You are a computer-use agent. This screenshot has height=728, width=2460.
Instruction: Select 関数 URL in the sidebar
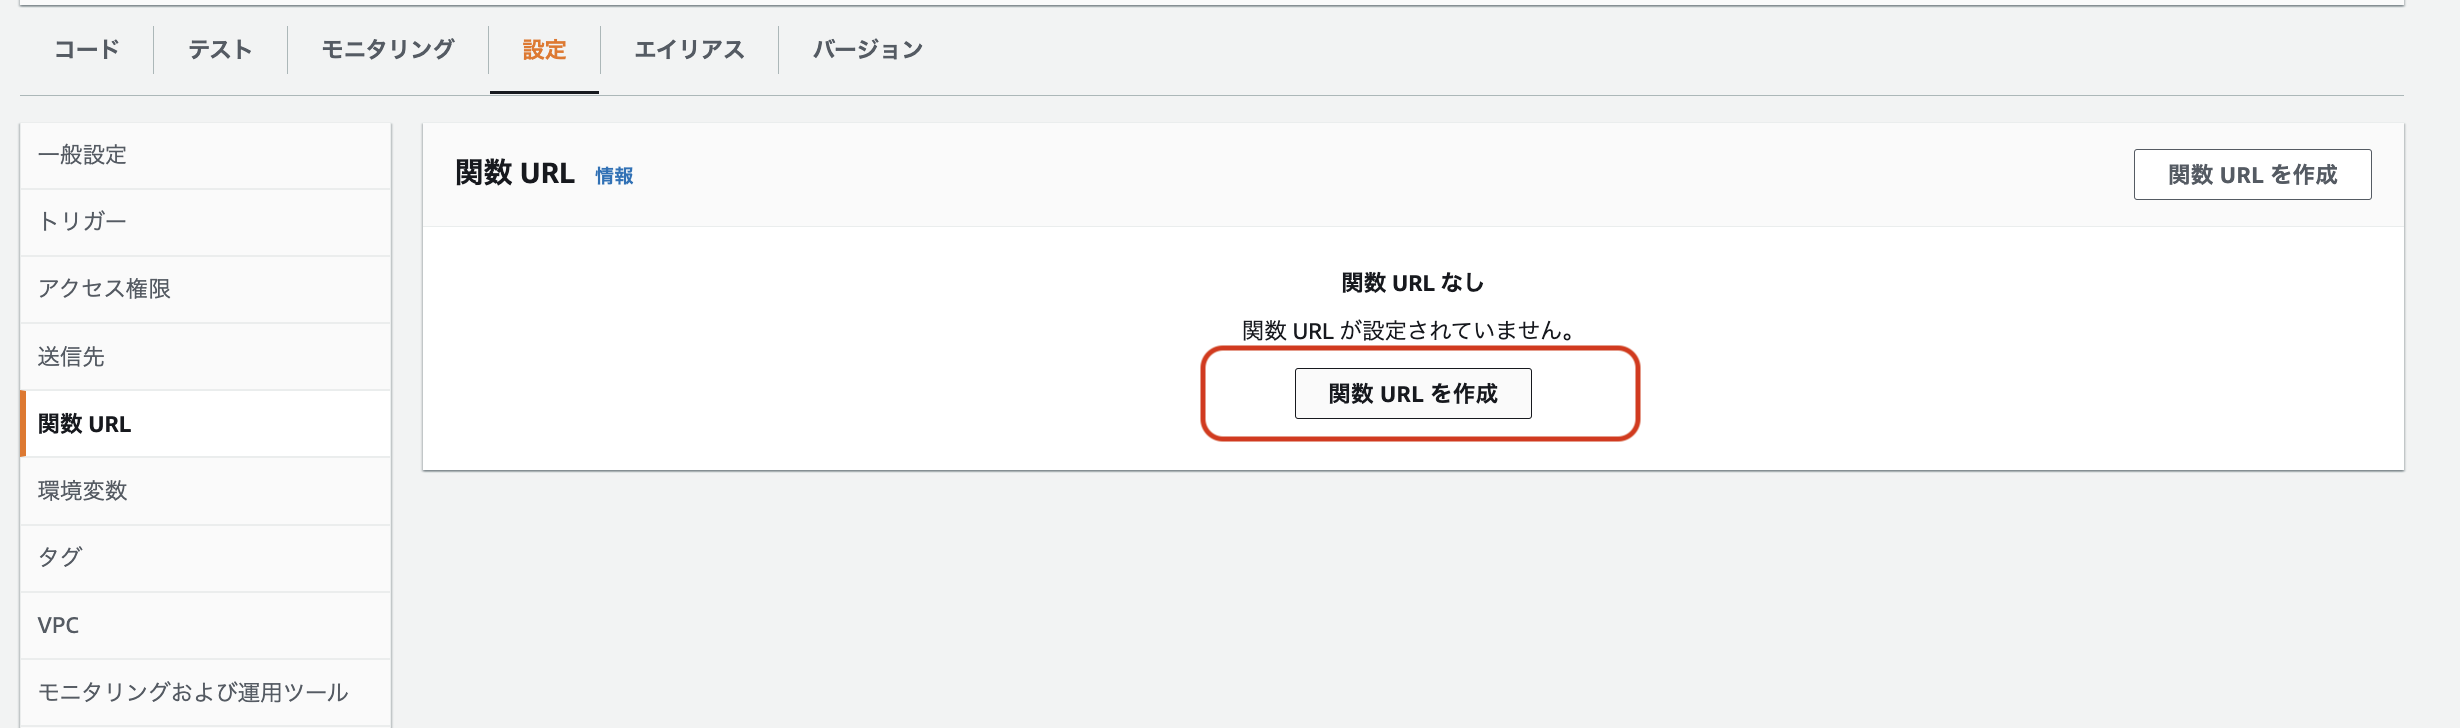[84, 423]
